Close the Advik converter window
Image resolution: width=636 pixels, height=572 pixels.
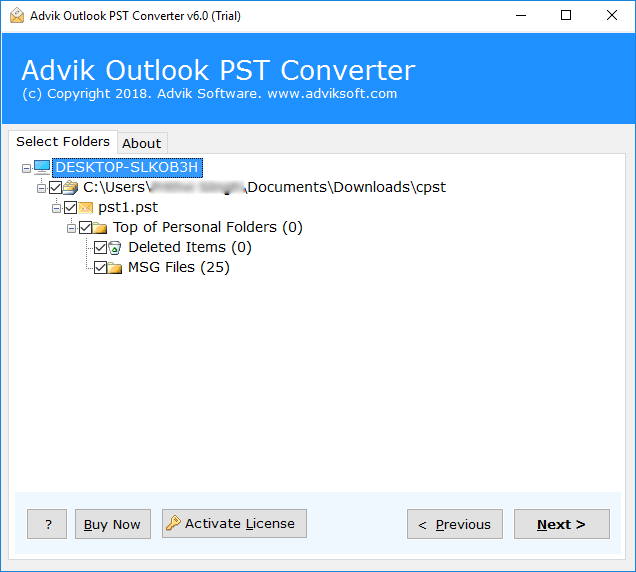click(x=612, y=15)
